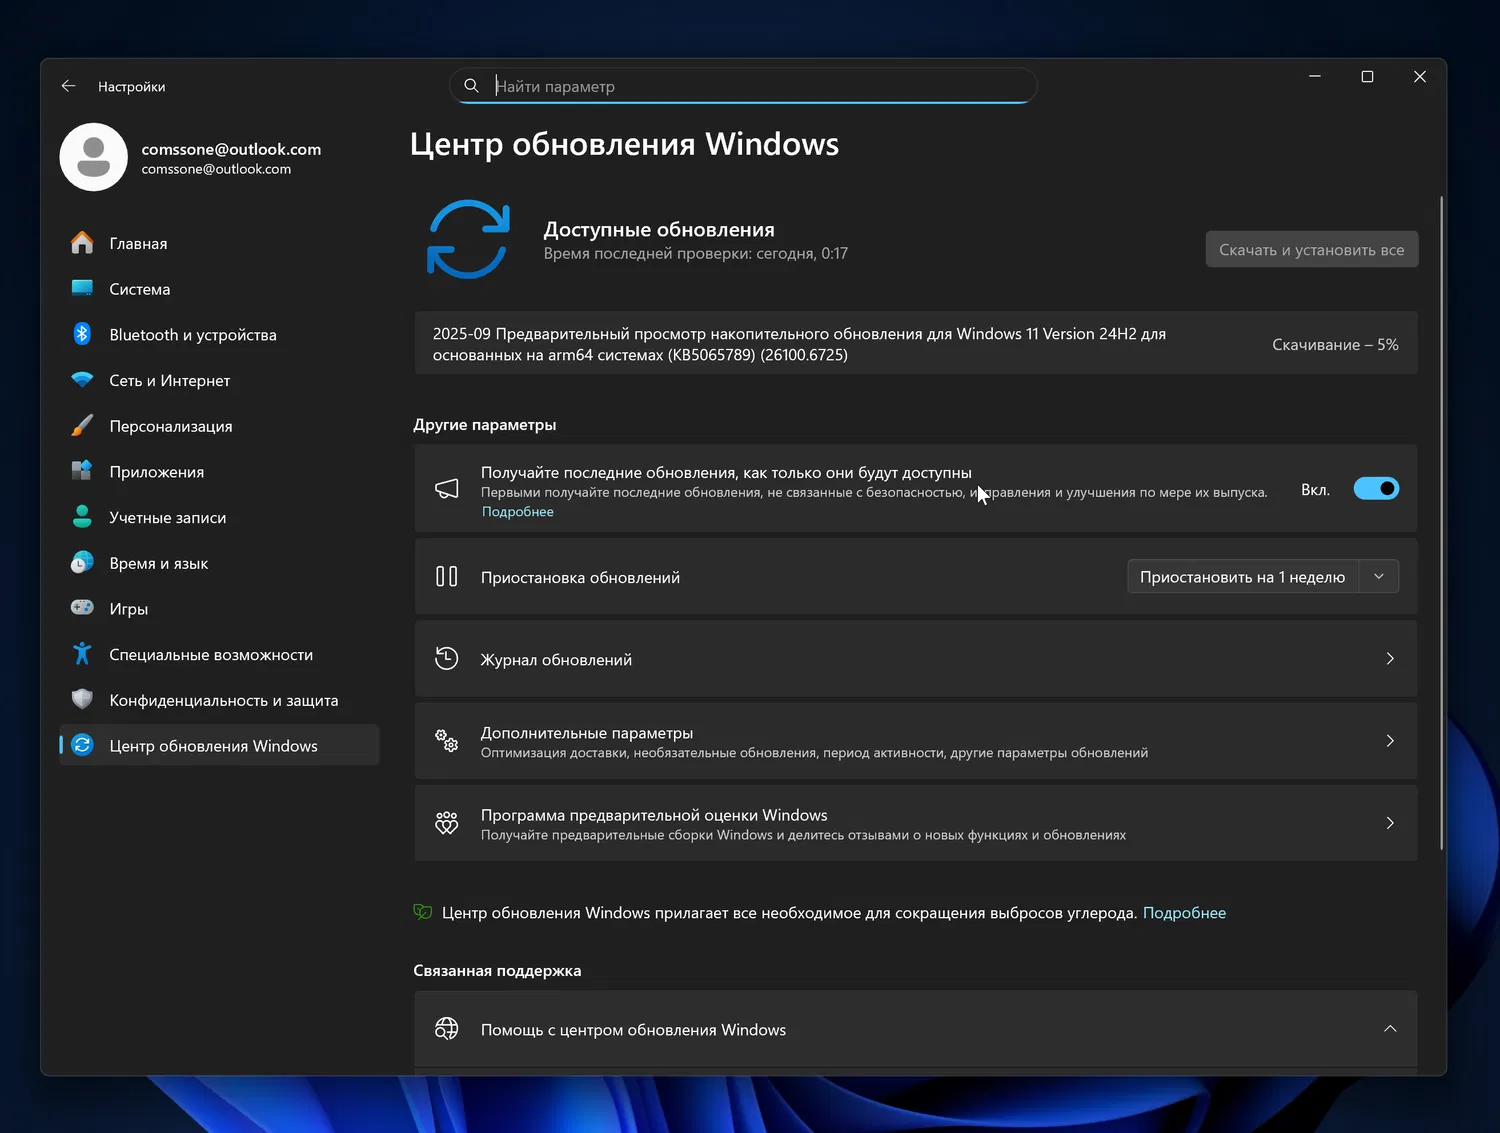
Task: Navigate to Приложения settings
Action: [219, 472]
